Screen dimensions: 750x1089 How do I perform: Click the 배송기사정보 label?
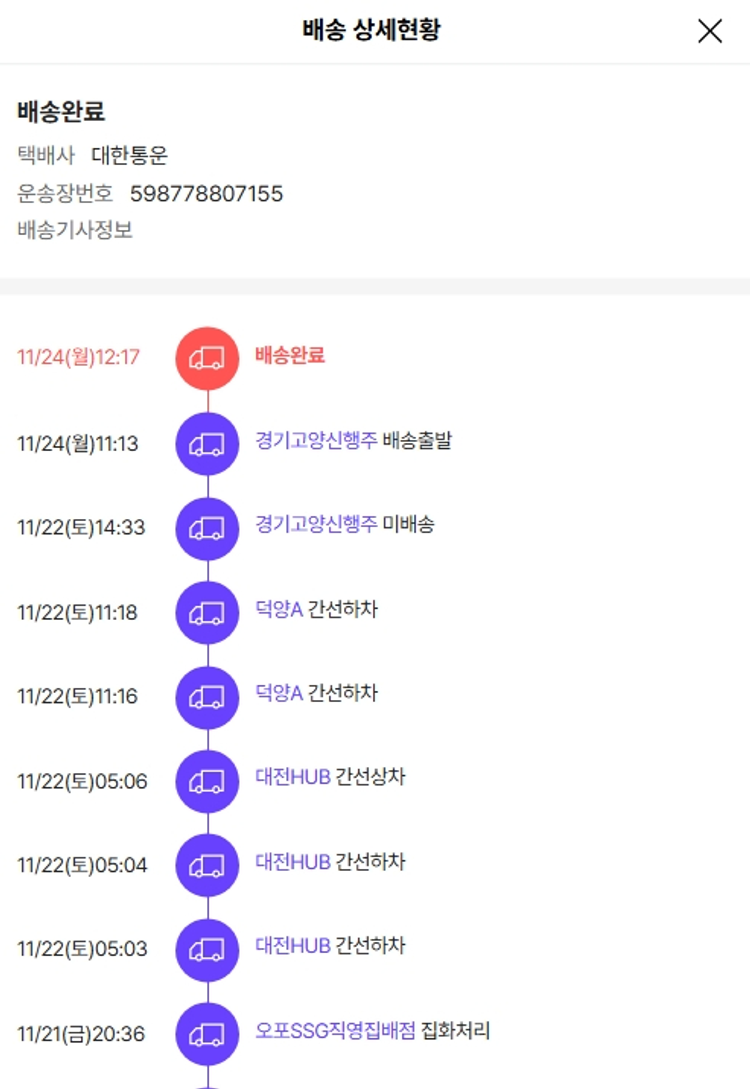(75, 230)
